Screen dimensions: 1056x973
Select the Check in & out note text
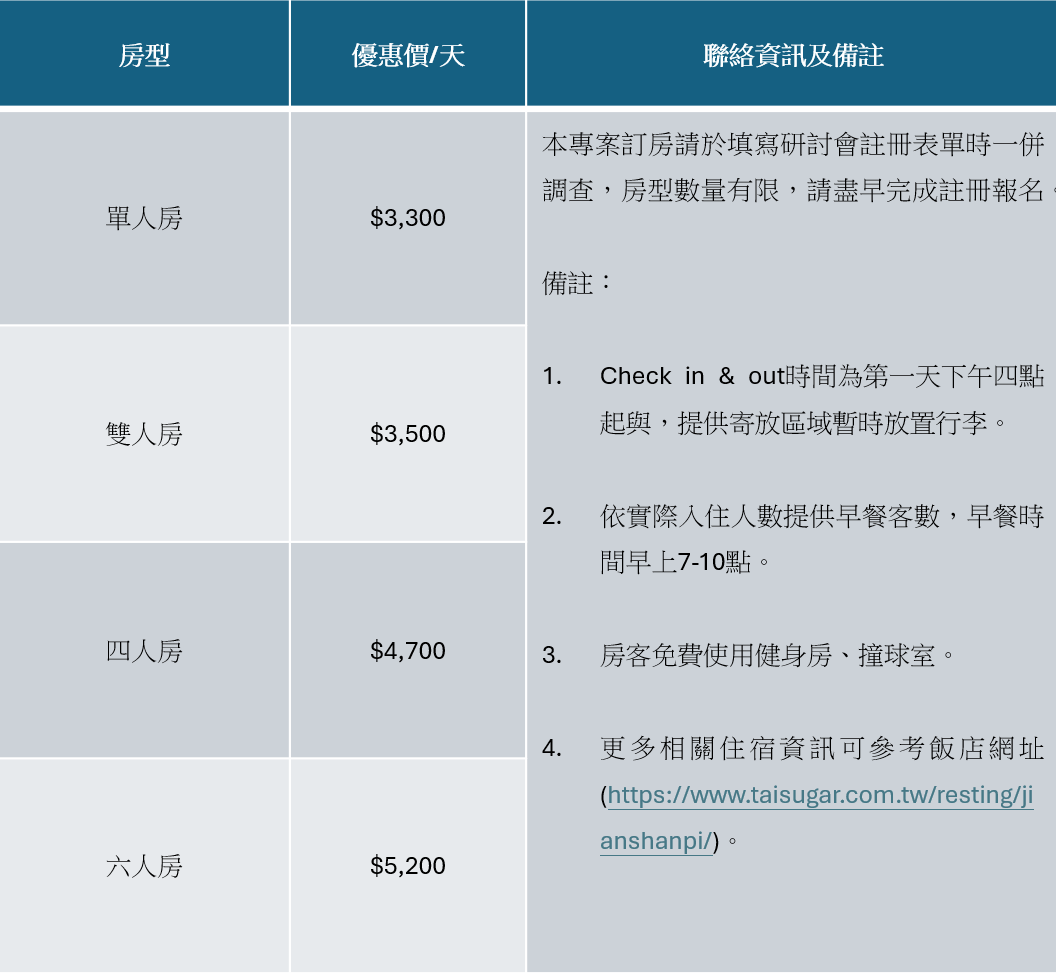point(820,377)
